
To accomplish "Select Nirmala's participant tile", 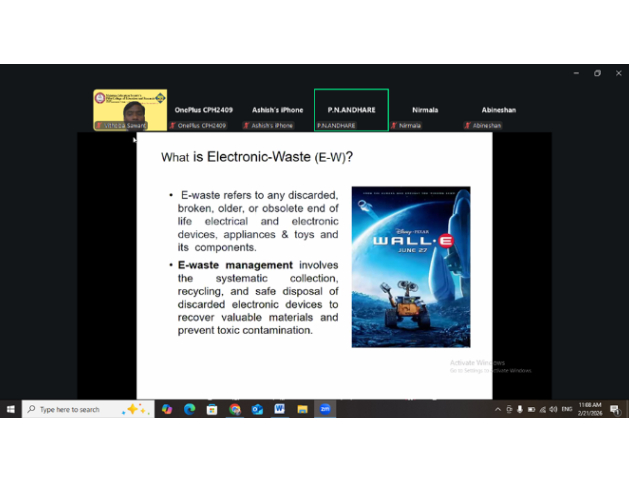I will point(425,110).
